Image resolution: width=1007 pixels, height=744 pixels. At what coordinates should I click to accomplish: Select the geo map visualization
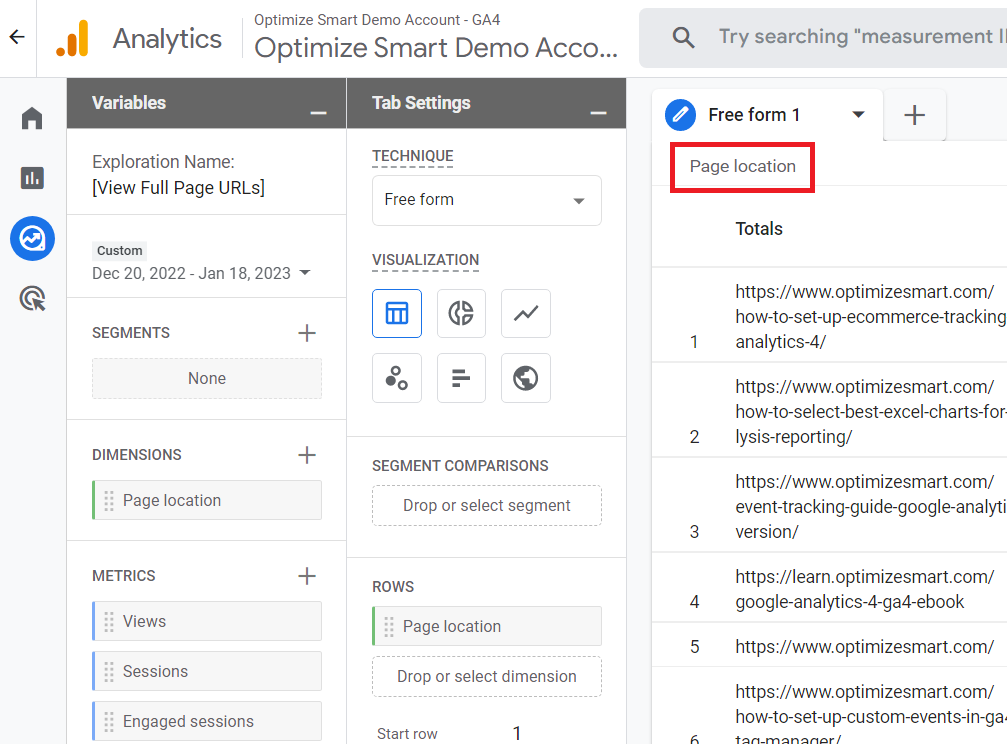tap(525, 378)
